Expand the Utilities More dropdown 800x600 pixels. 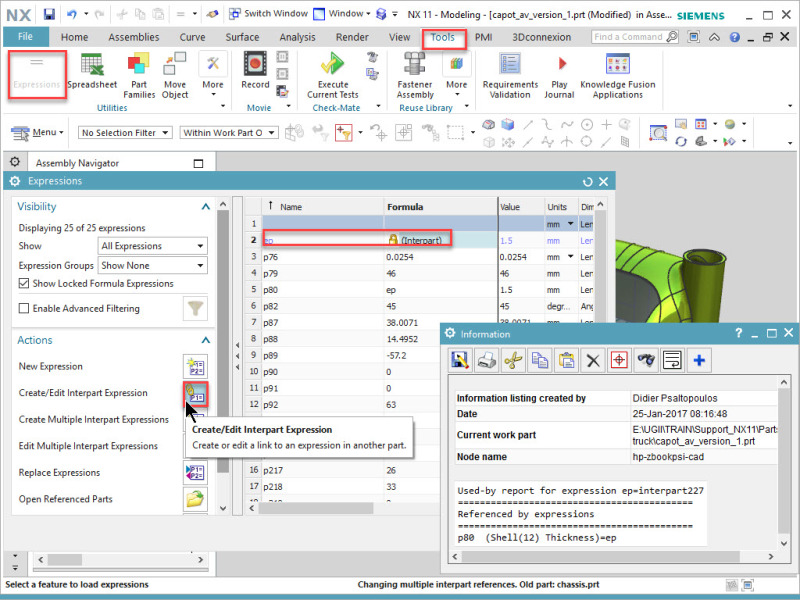(x=213, y=76)
